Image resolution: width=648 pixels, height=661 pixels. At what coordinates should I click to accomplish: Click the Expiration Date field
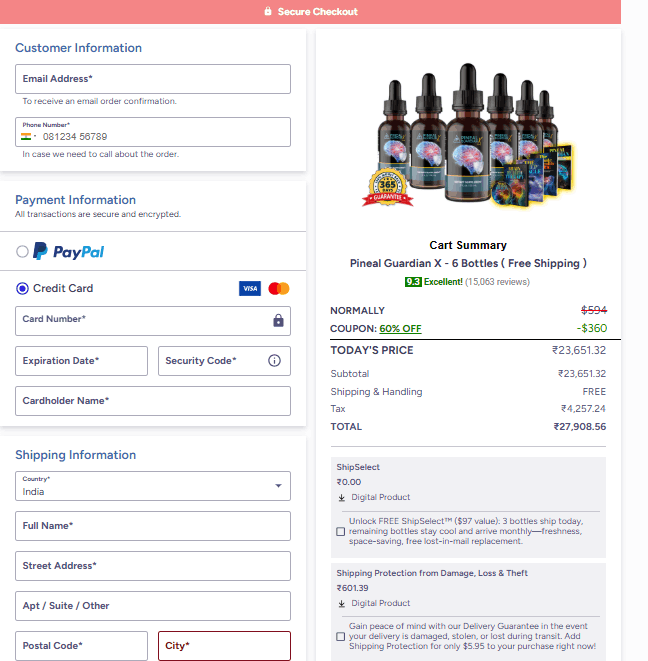point(81,361)
